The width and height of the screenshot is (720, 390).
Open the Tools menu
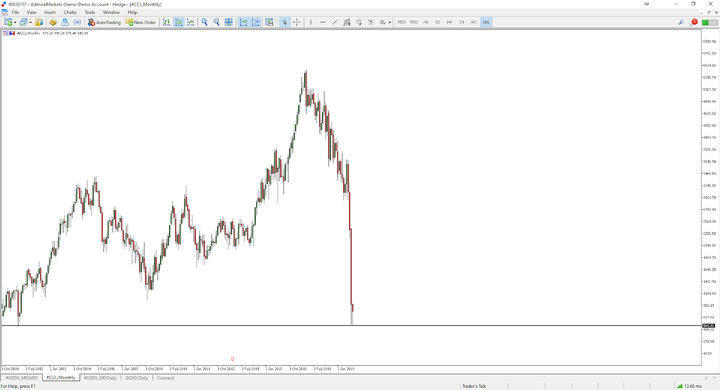point(90,12)
